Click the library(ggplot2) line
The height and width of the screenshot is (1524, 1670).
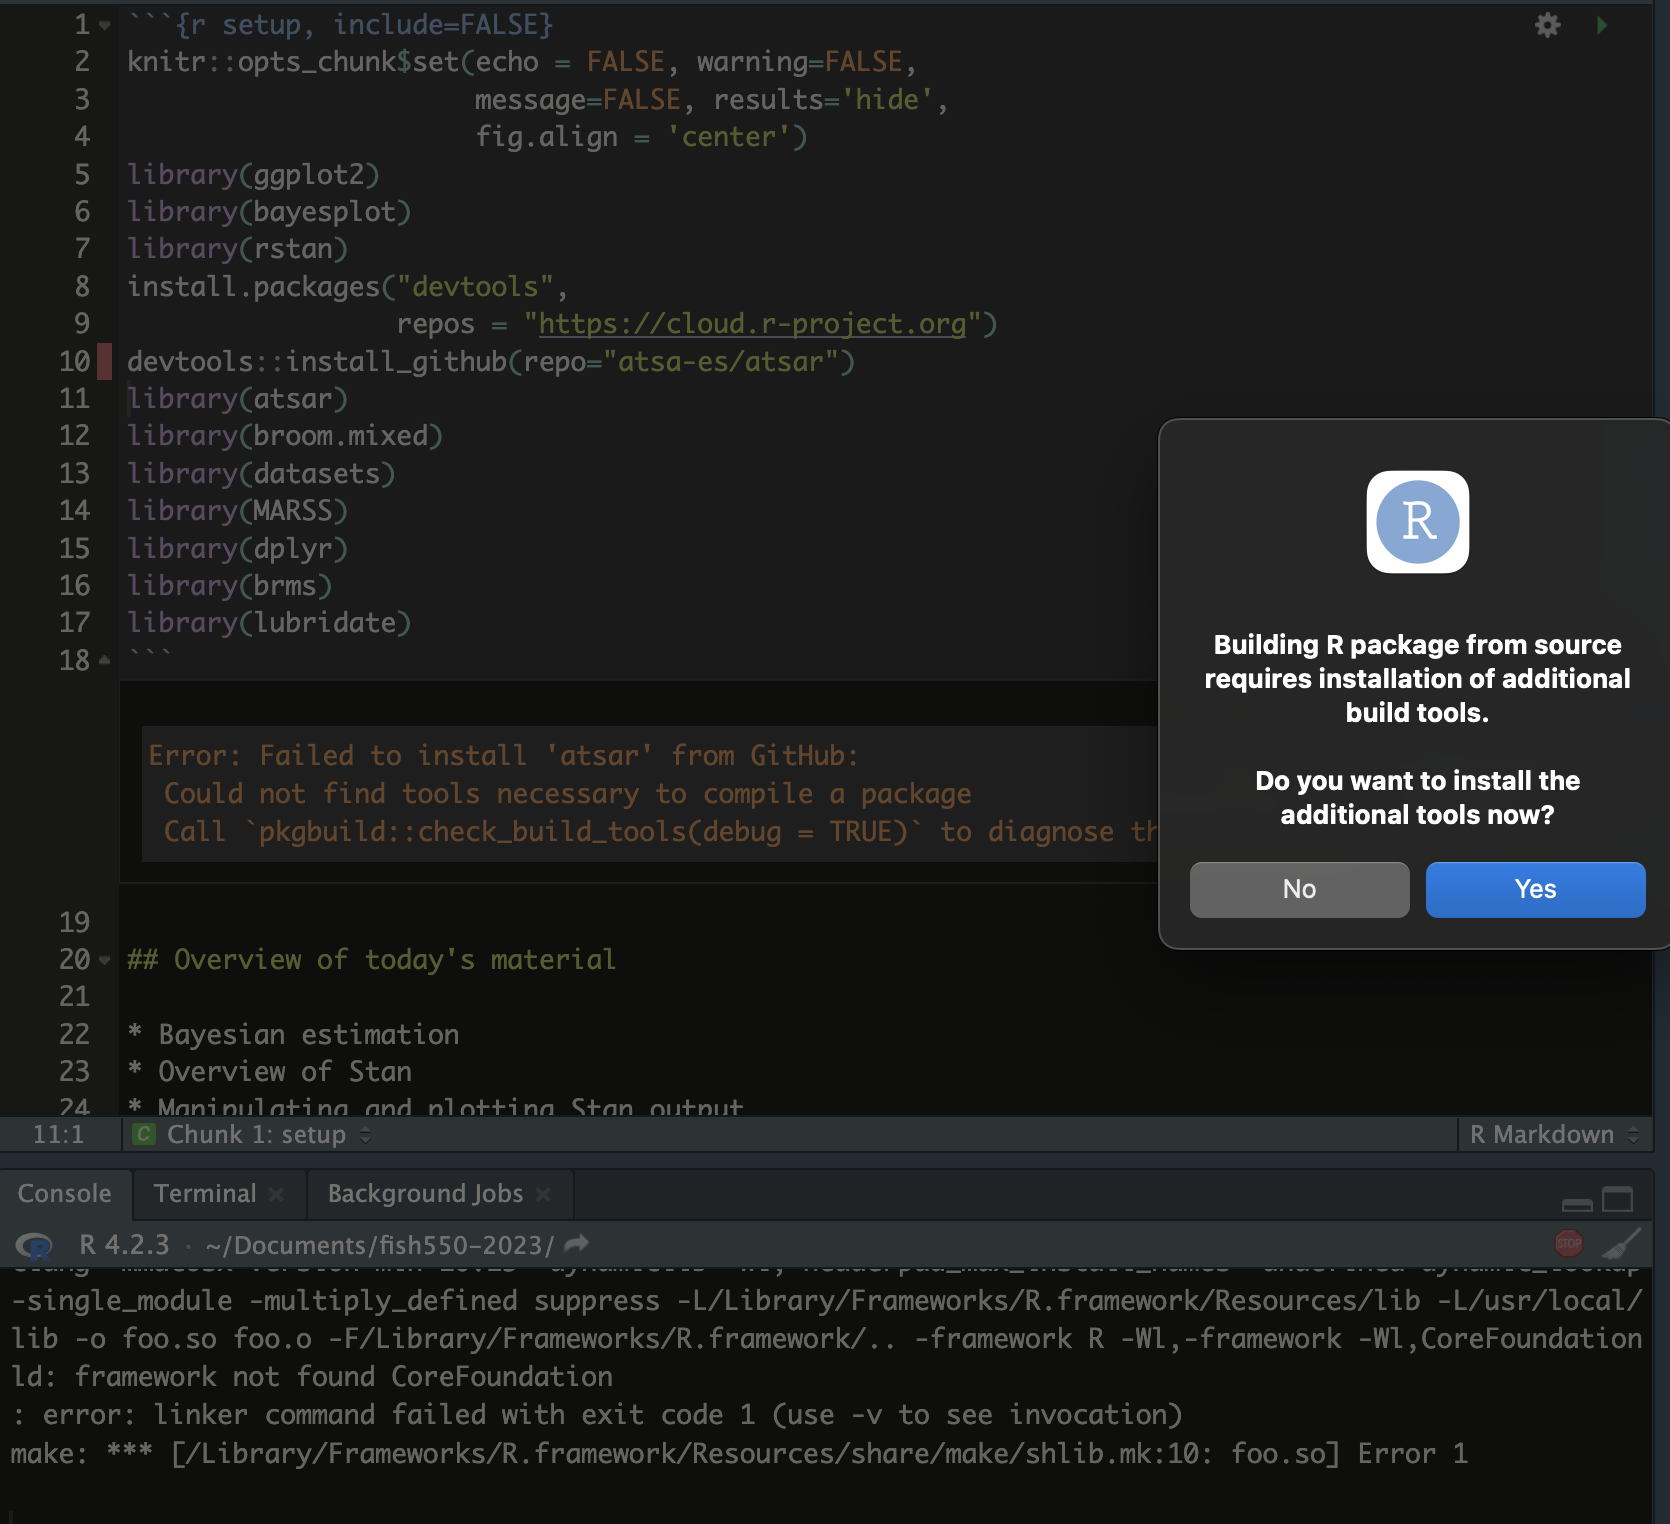253,174
